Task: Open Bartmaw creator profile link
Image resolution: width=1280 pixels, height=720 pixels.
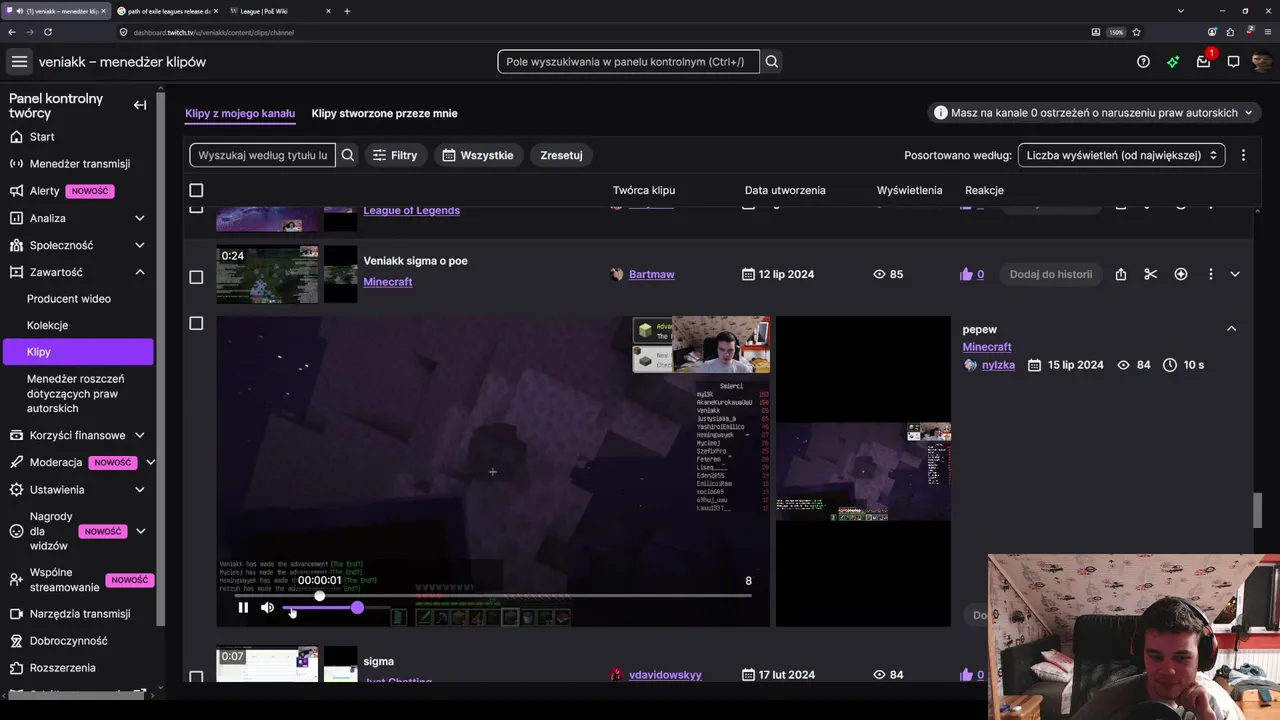Action: point(651,274)
